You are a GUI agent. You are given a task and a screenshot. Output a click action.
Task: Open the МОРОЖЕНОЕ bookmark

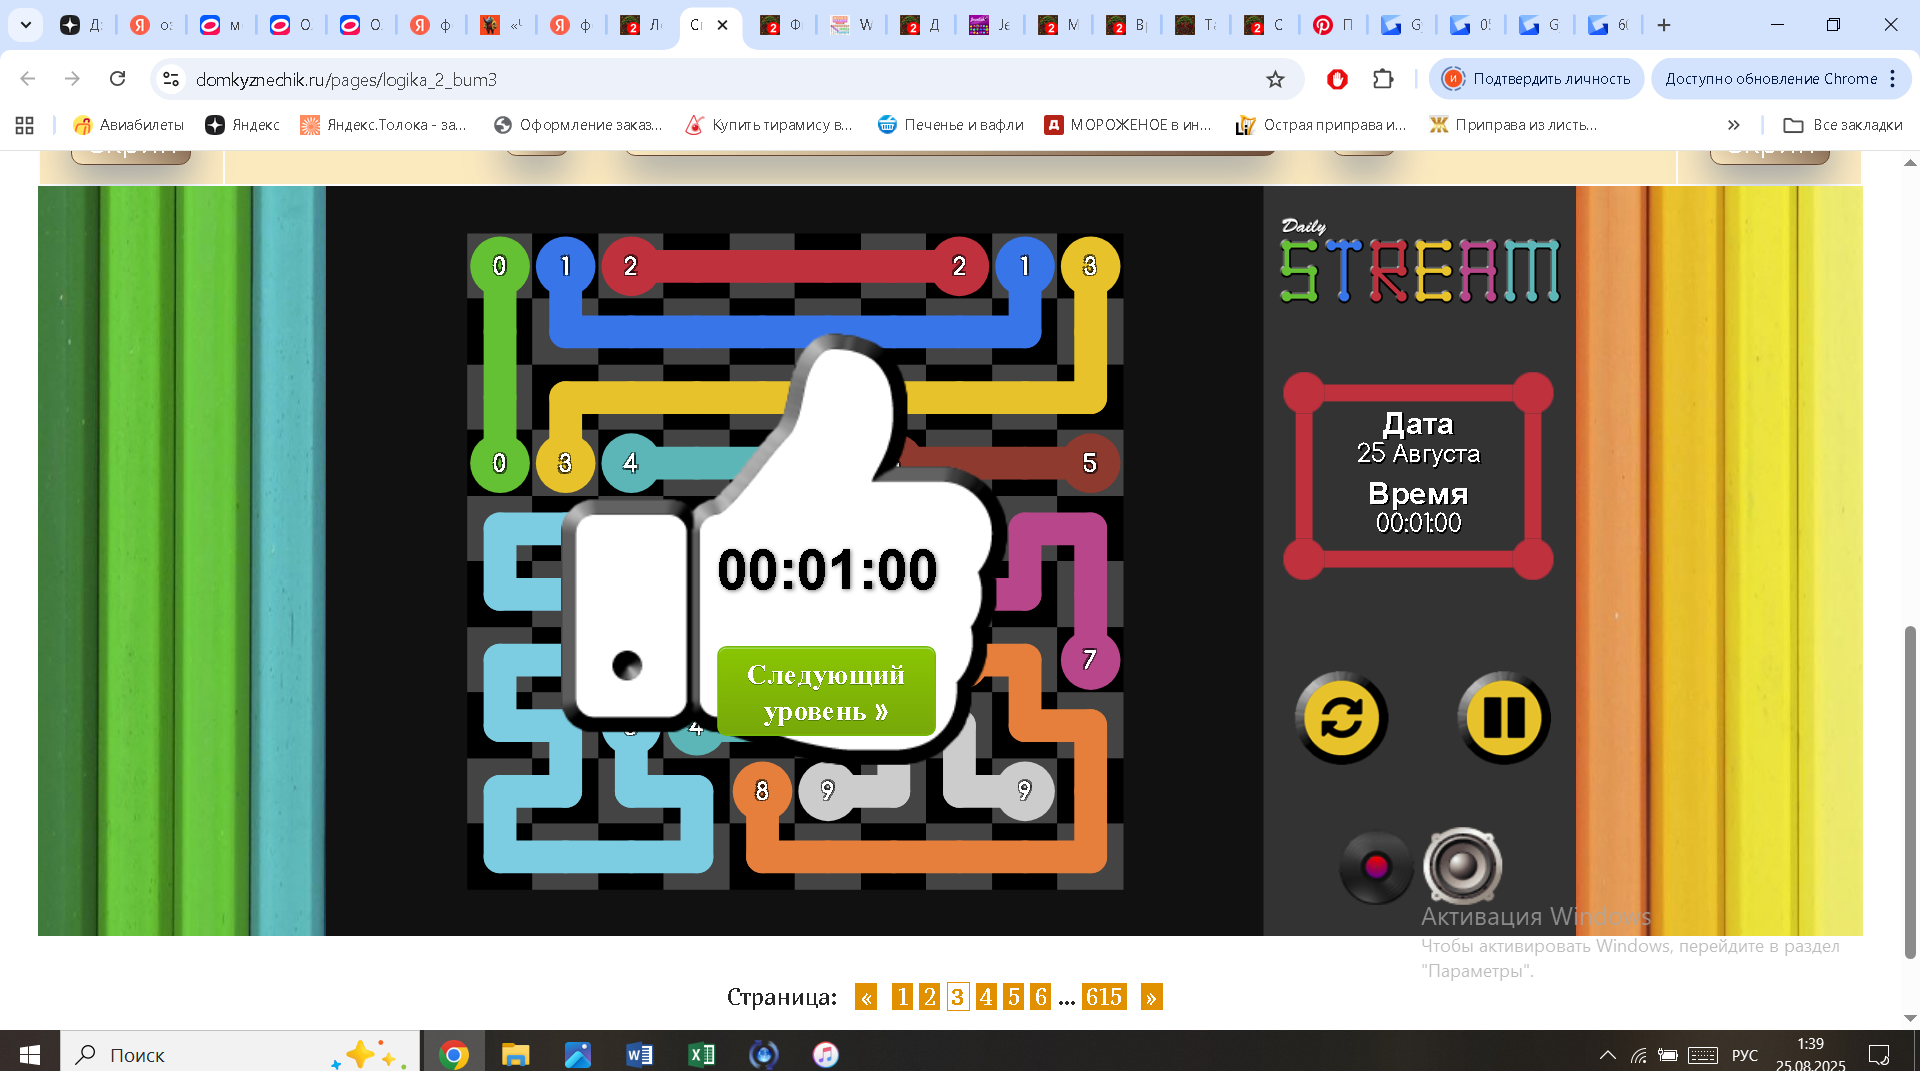[x=1128, y=125]
